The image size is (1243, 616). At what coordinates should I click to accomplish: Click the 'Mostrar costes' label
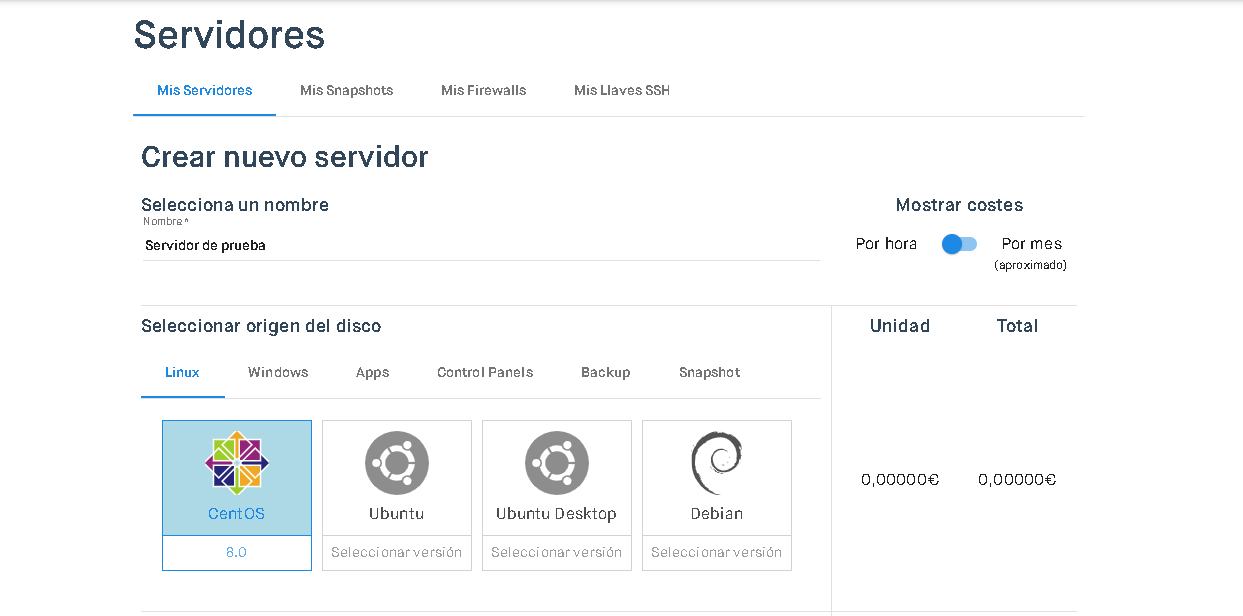960,205
